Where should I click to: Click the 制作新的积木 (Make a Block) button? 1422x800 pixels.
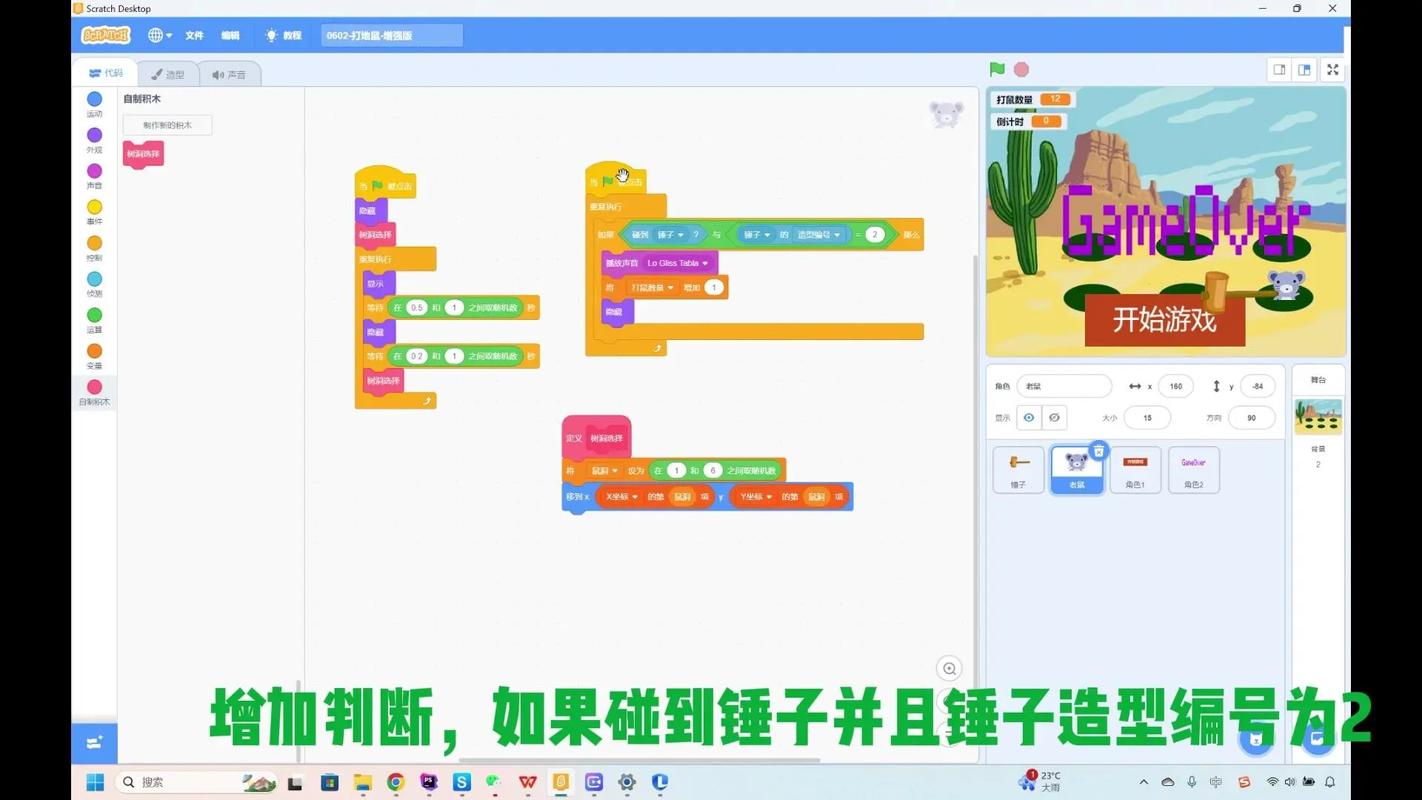[x=166, y=124]
